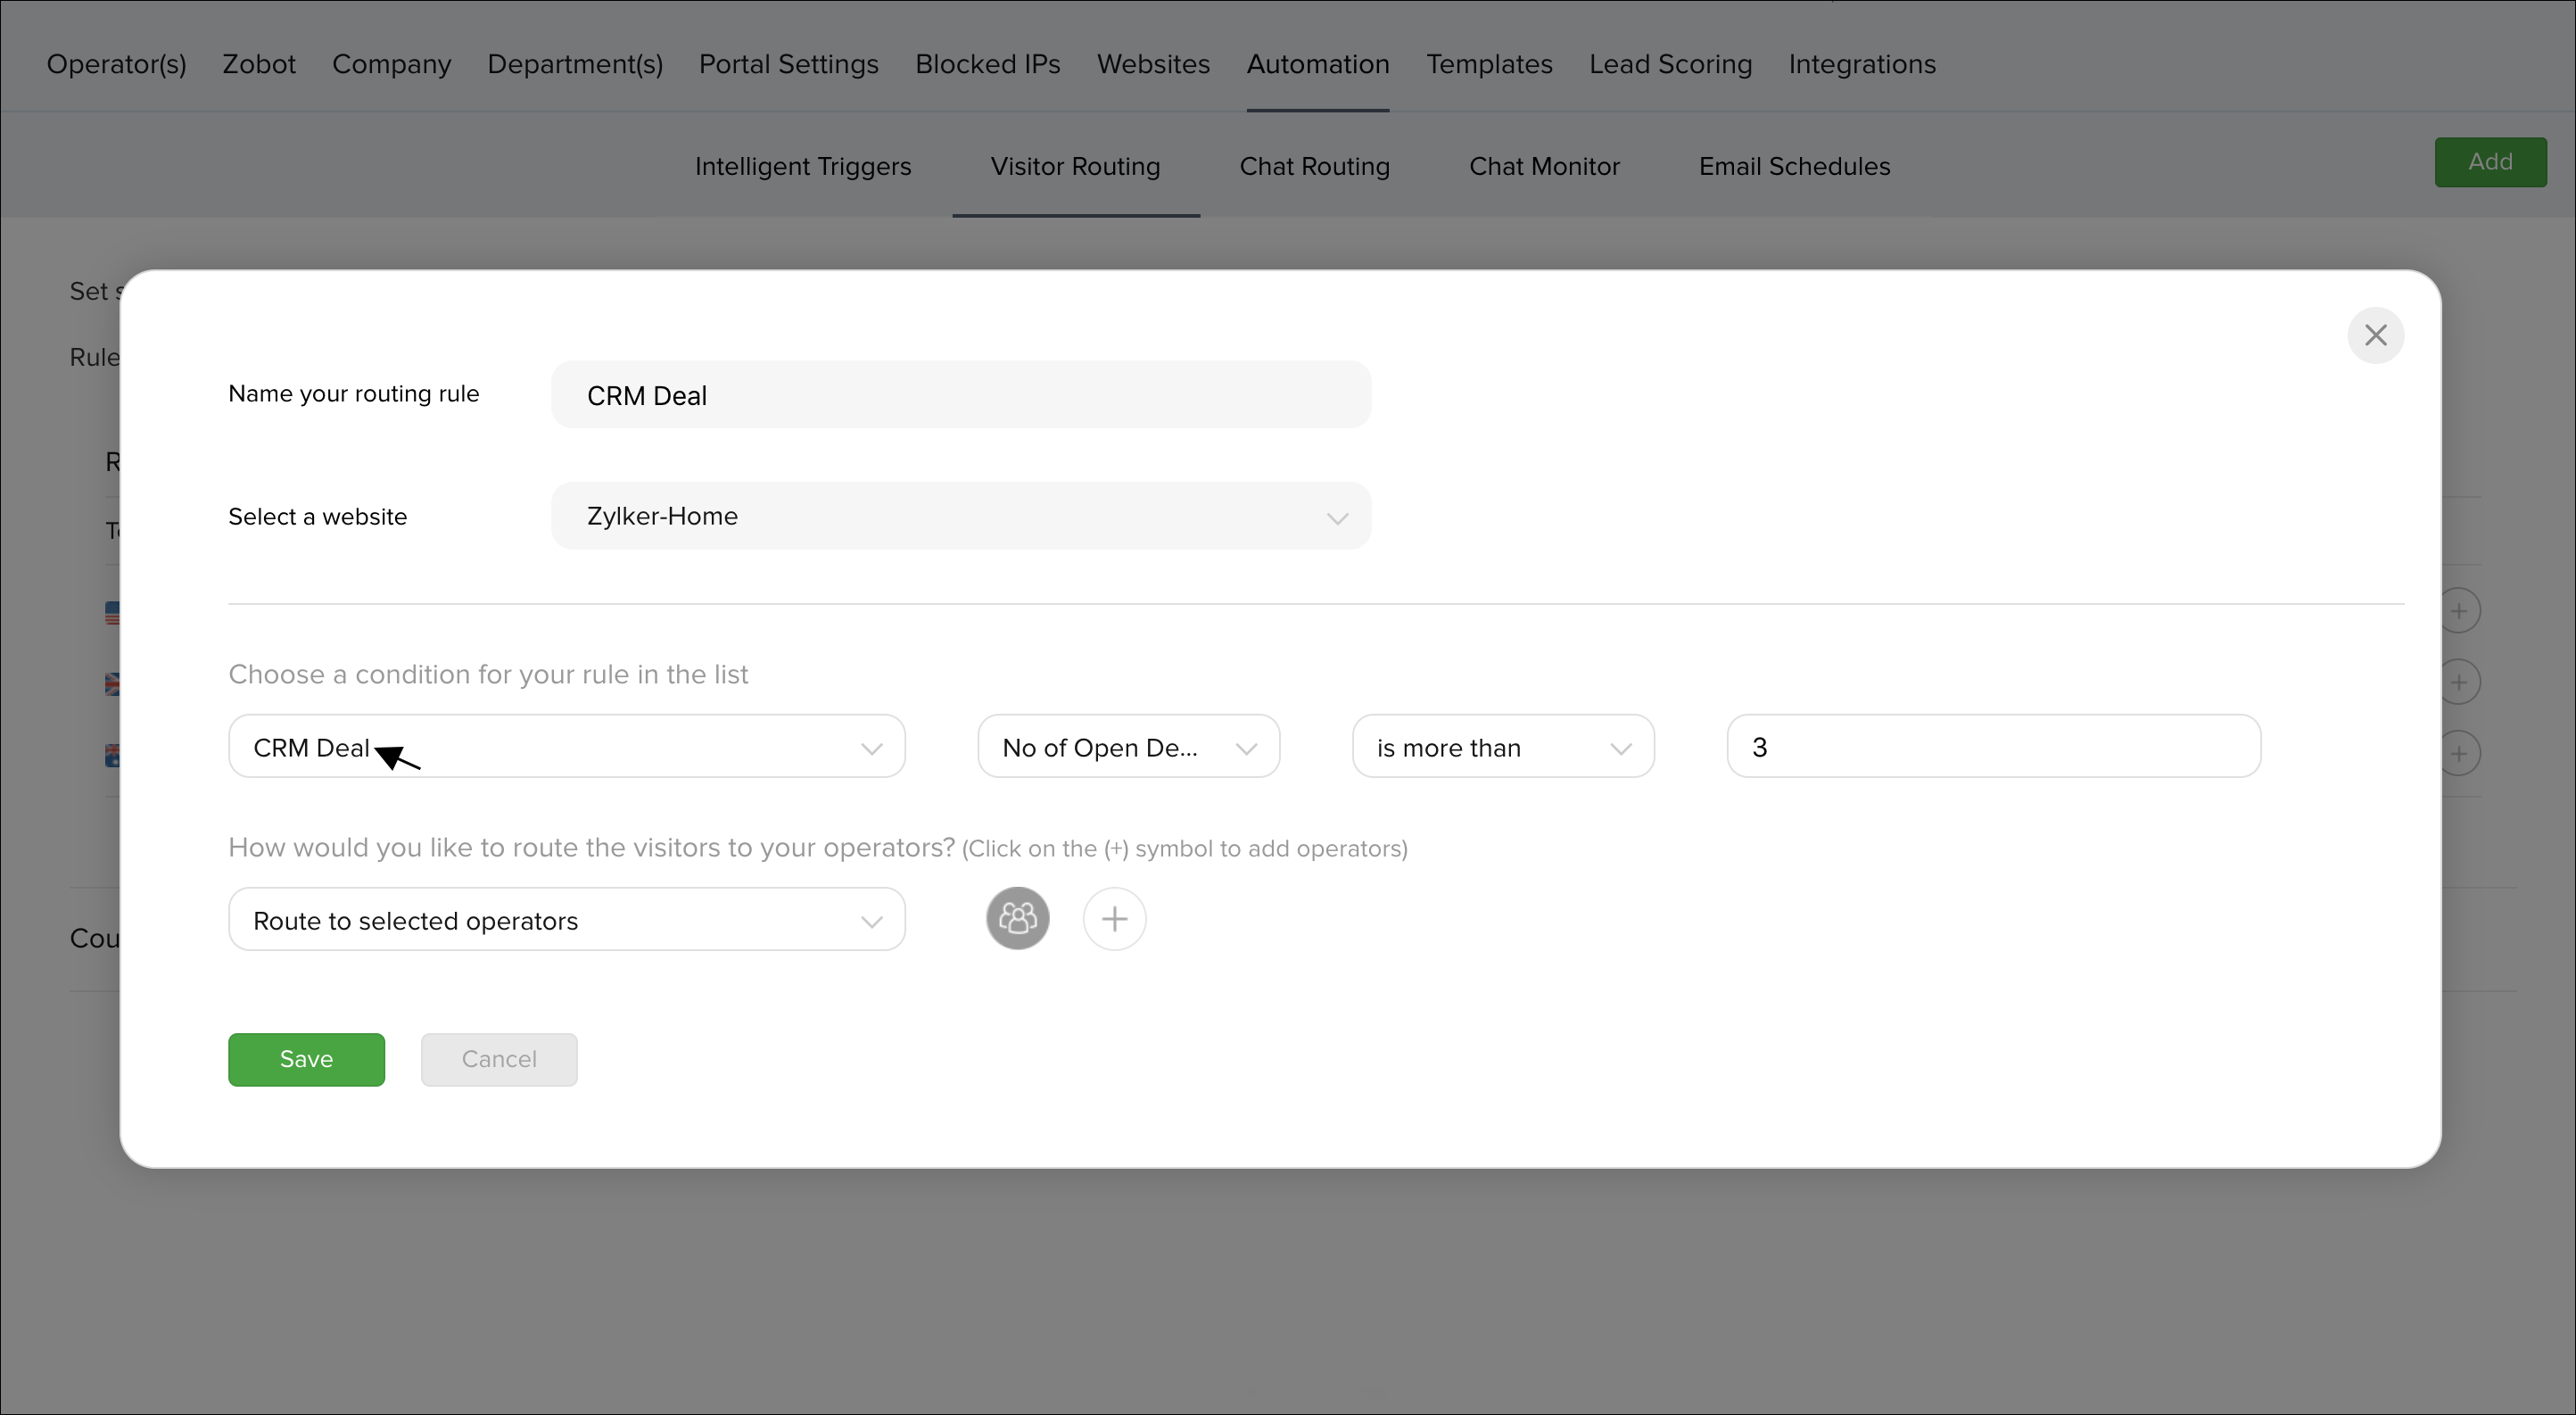Open Route to selected operators dropdown
2576x1415 pixels.
pyautogui.click(x=566, y=920)
